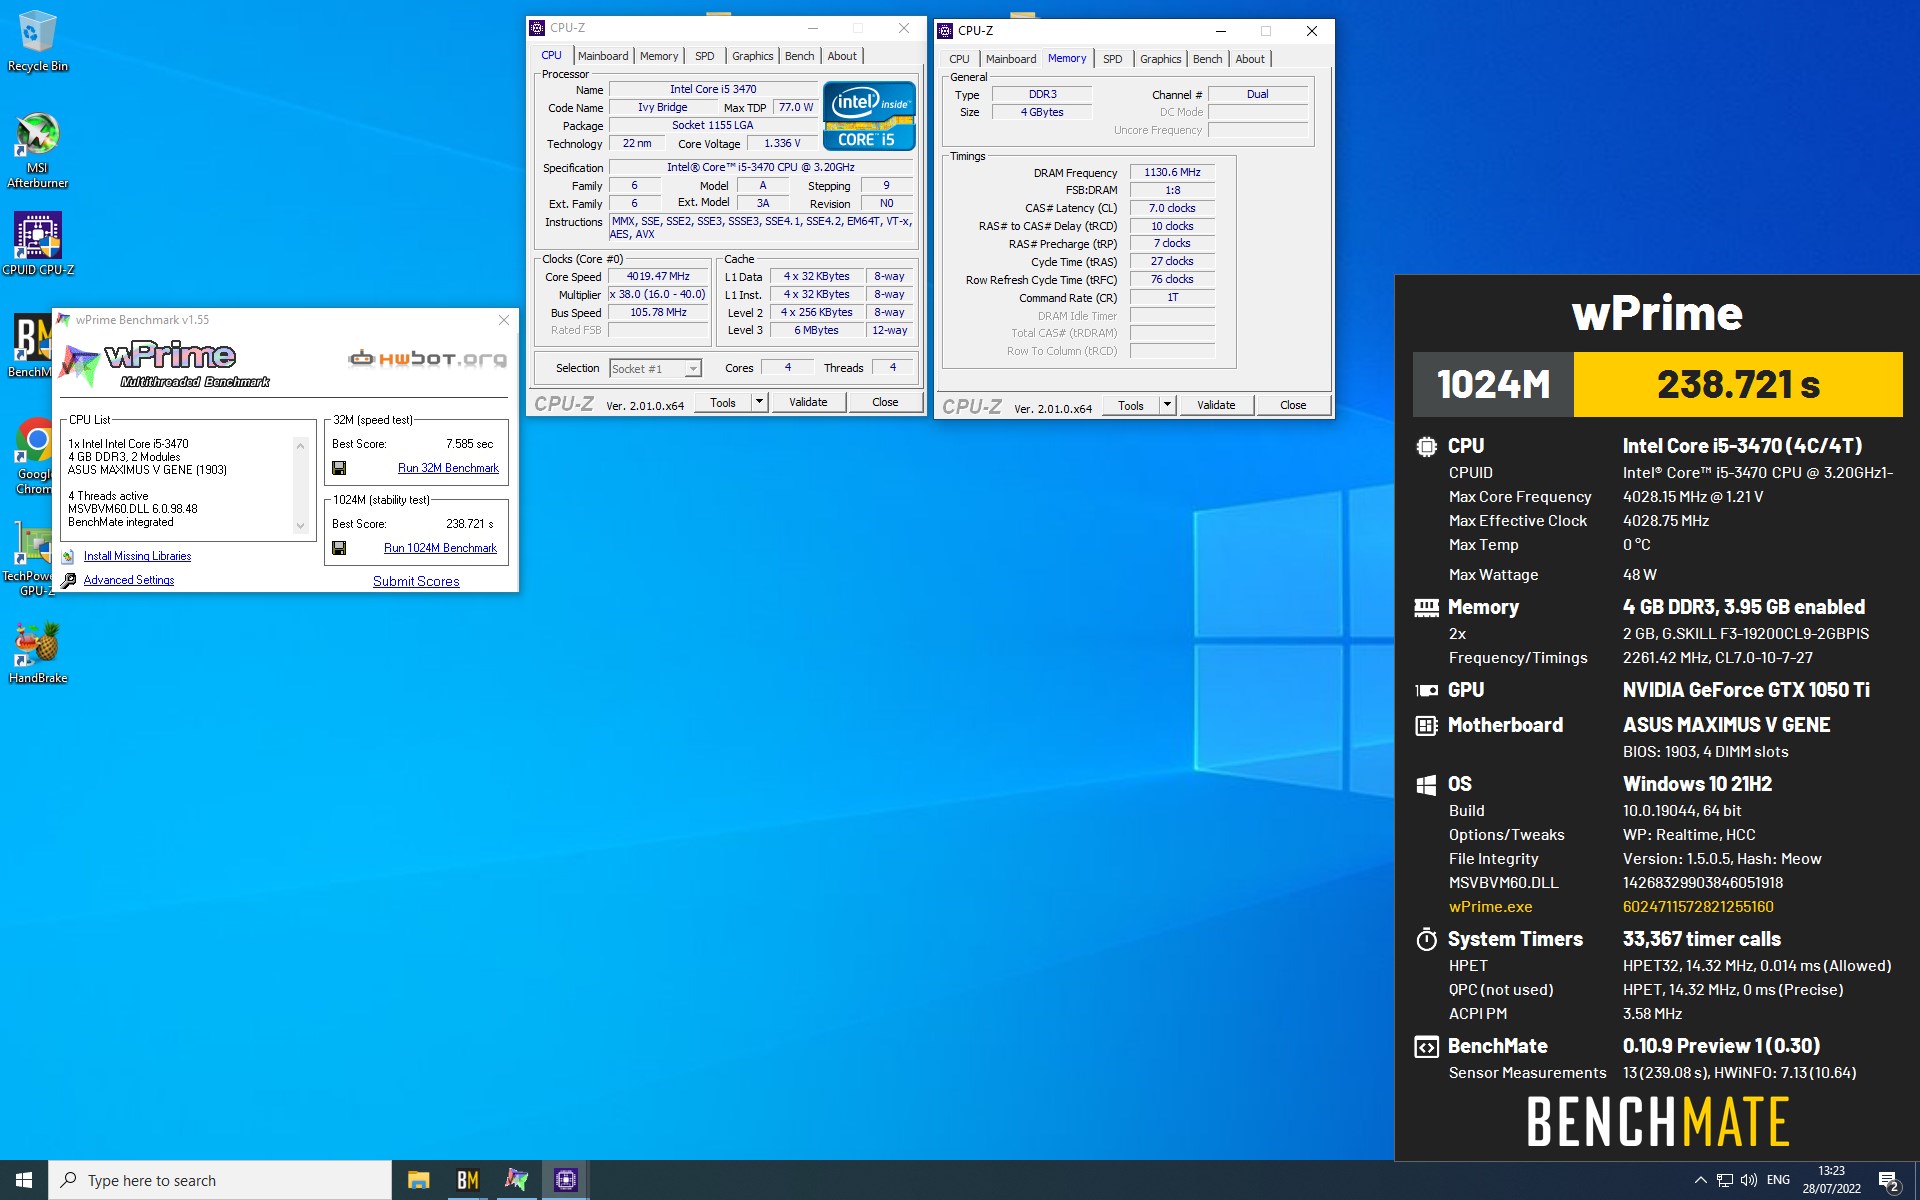Screen dimensions: 1920x1200
Task: Click the BenchMate code icon in result panel
Action: pyautogui.click(x=1426, y=1047)
